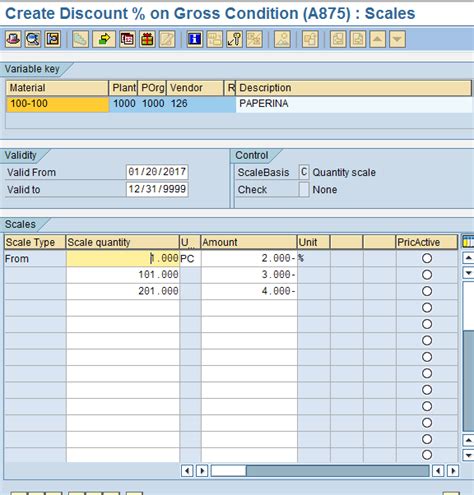This screenshot has width=474, height=495.
Task: Click material value 100-100
Action: click(x=57, y=104)
